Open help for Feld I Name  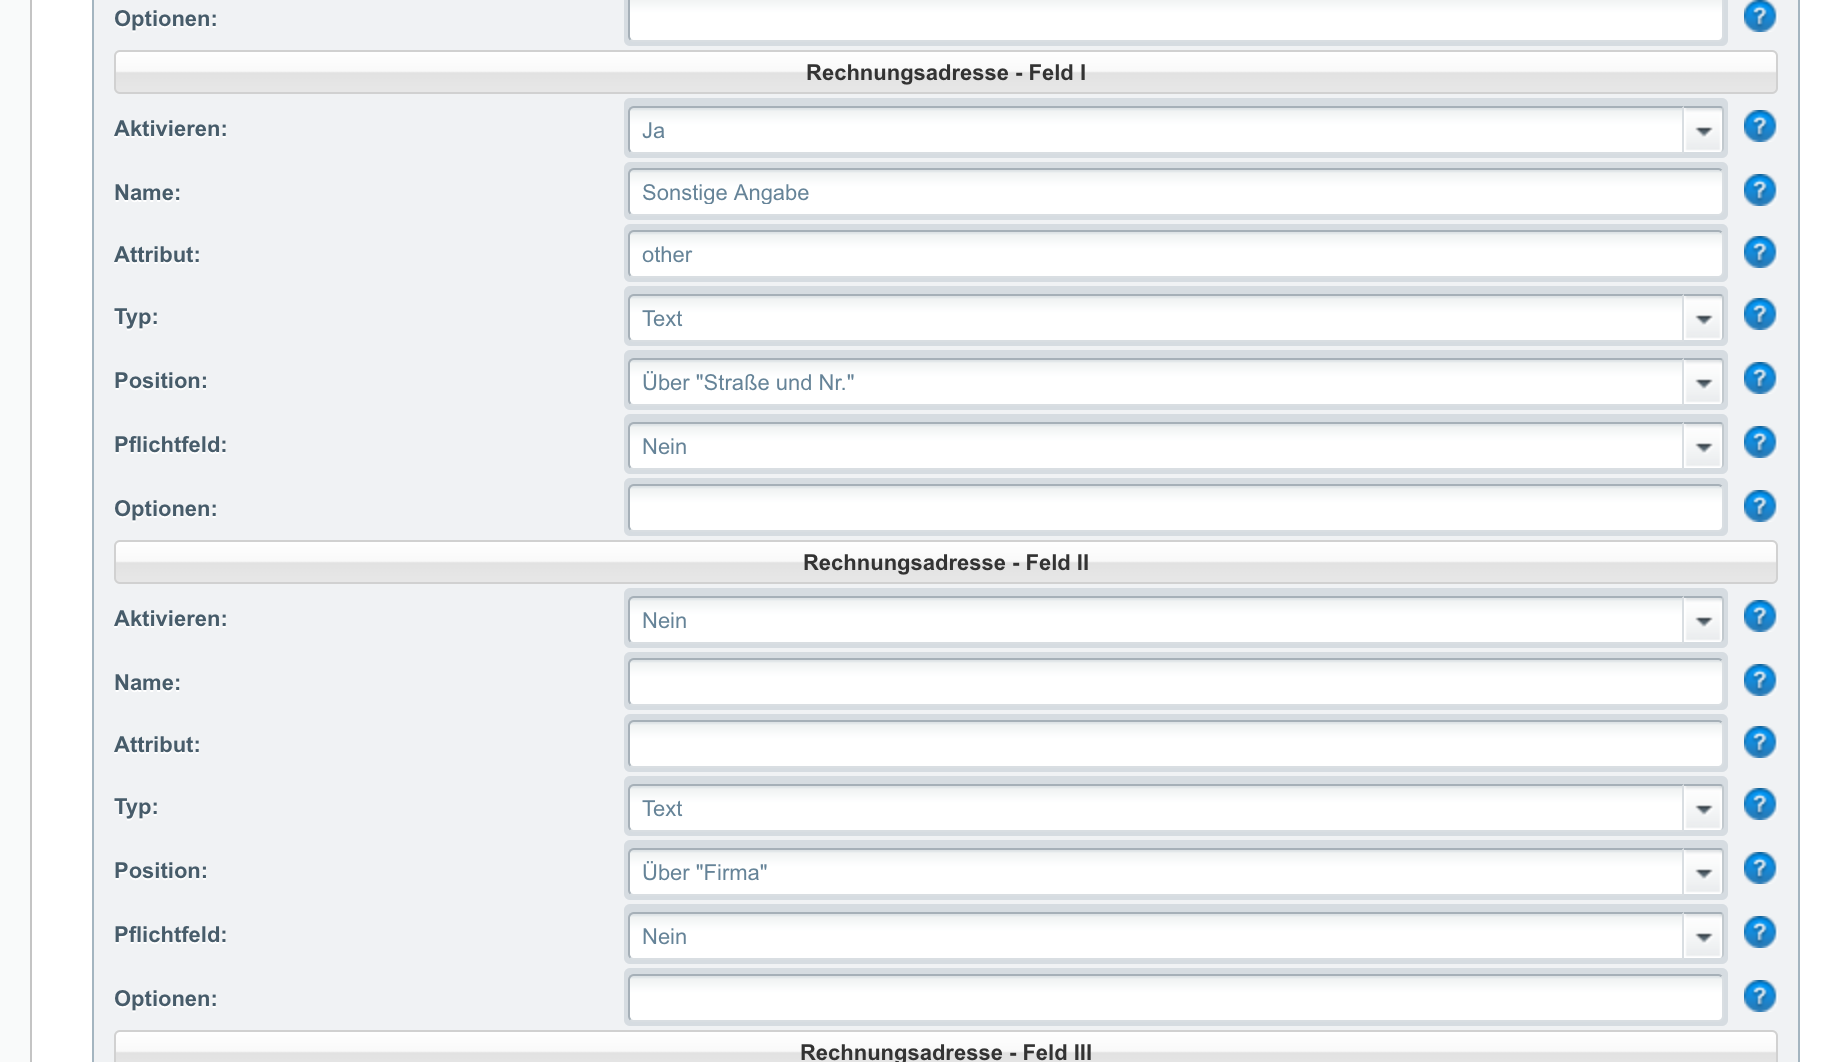pyautogui.click(x=1759, y=190)
